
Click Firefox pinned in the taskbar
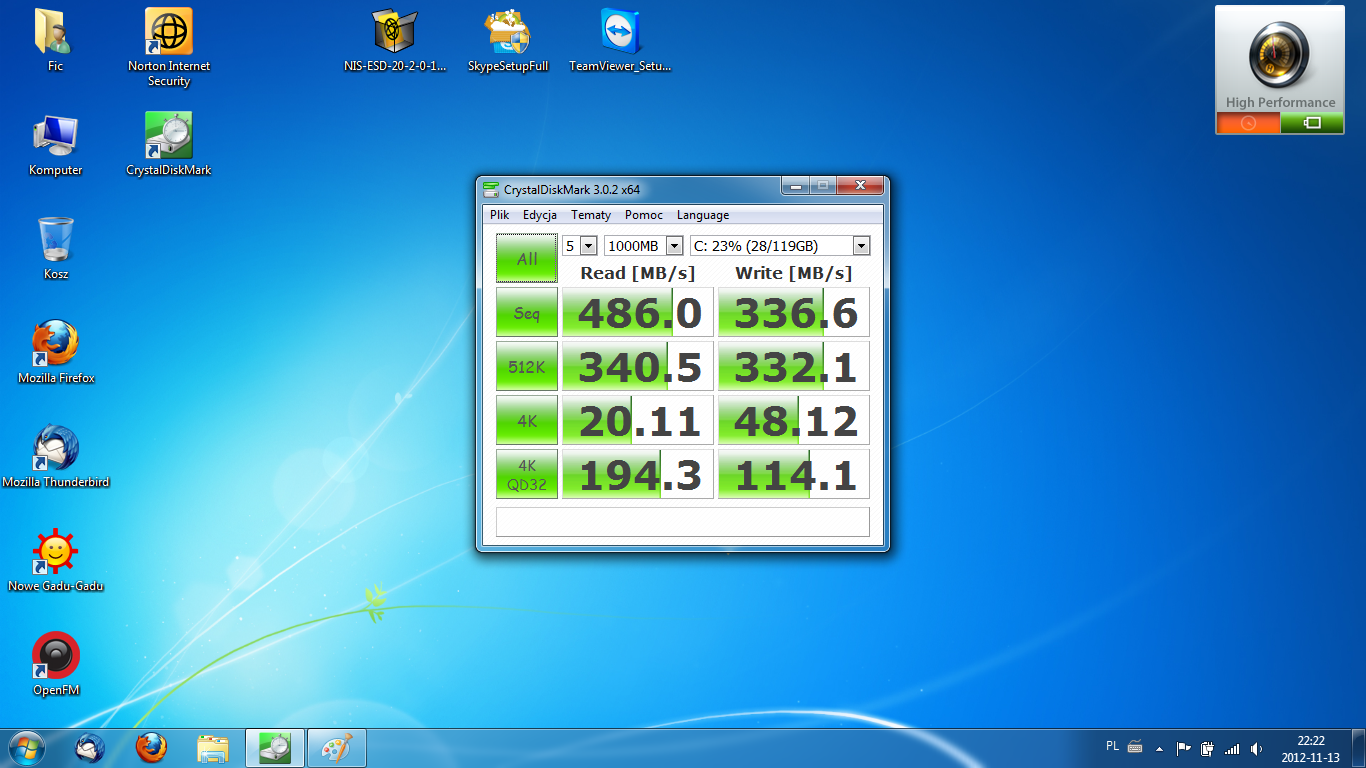pos(151,748)
